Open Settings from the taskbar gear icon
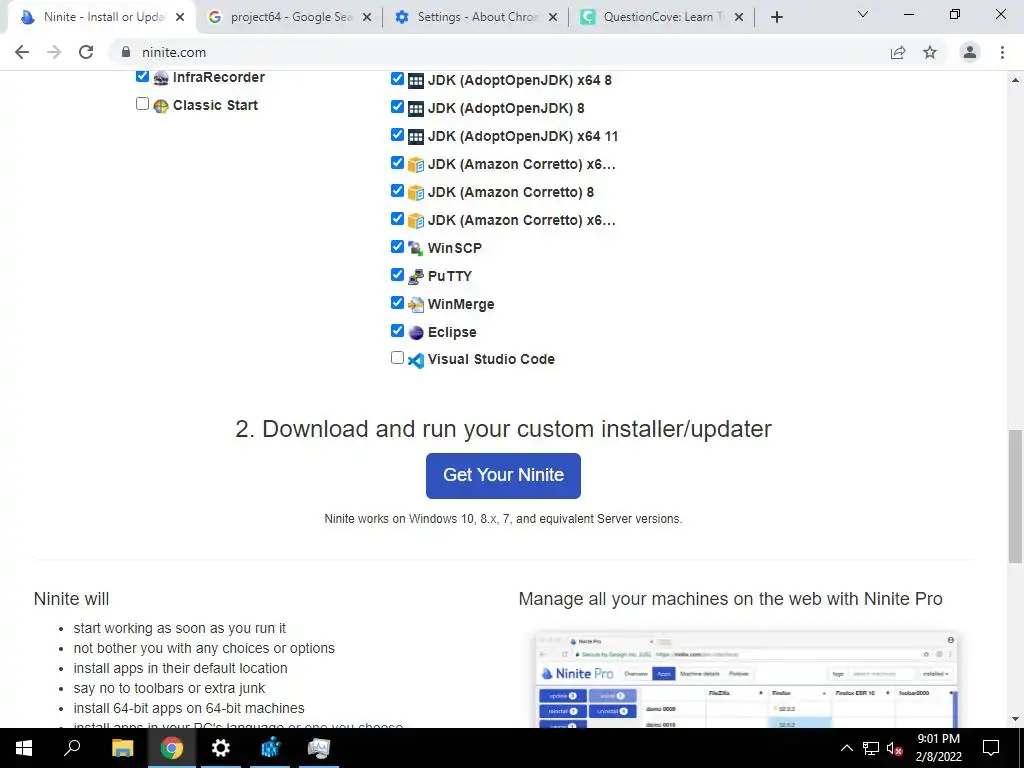This screenshot has height=768, width=1024. click(x=221, y=748)
